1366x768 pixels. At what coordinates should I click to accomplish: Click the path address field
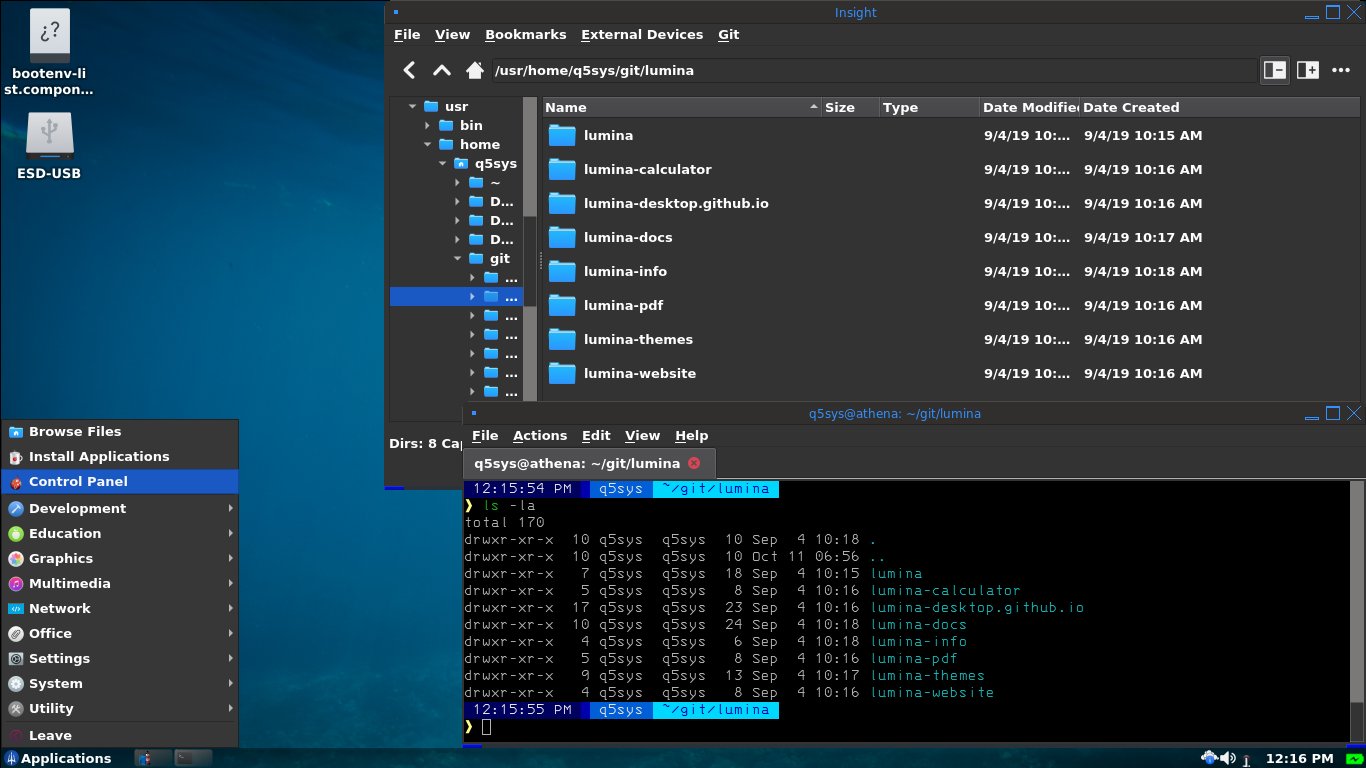870,70
